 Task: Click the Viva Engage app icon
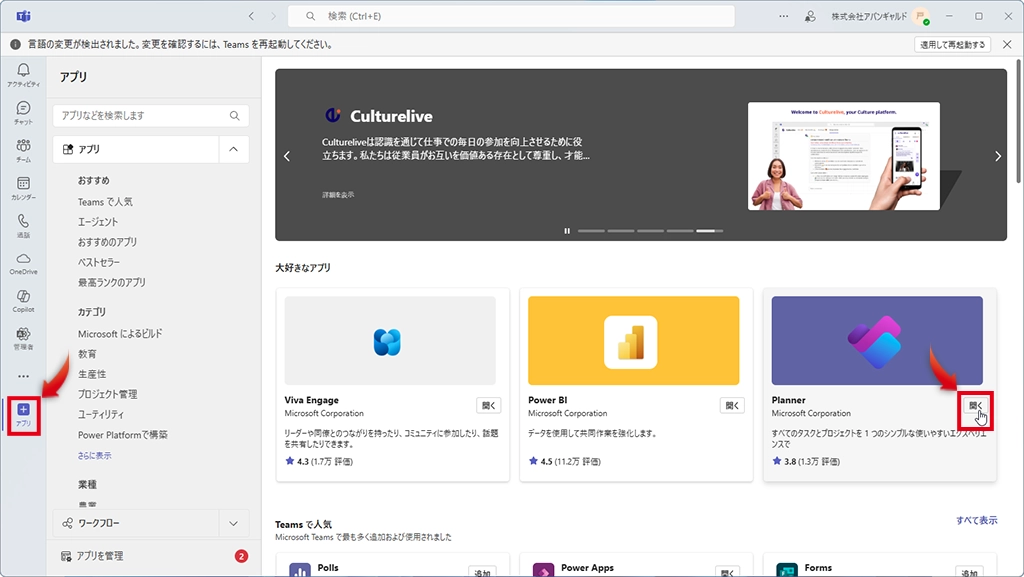coord(387,342)
